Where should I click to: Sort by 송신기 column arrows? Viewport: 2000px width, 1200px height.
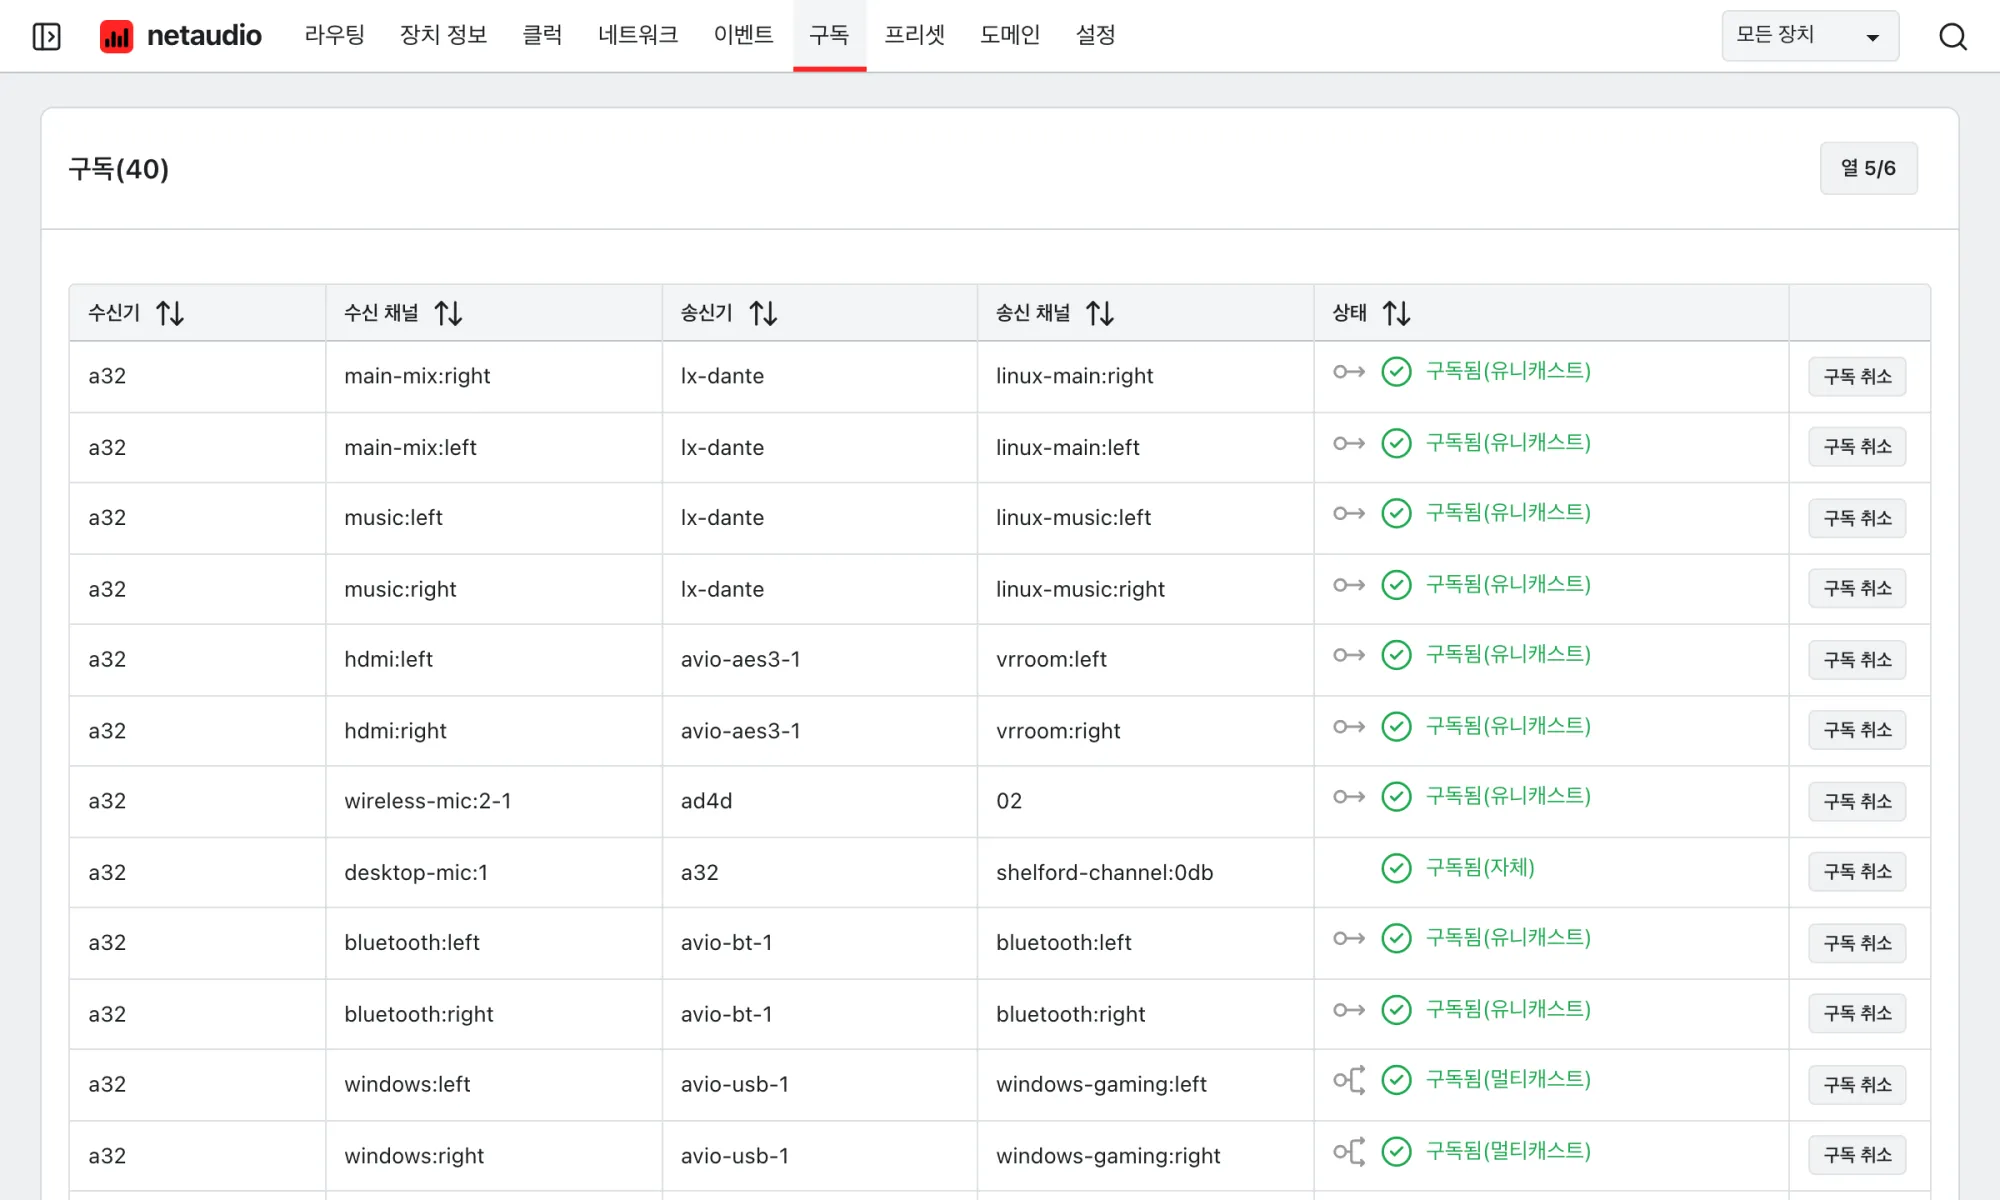(x=763, y=313)
